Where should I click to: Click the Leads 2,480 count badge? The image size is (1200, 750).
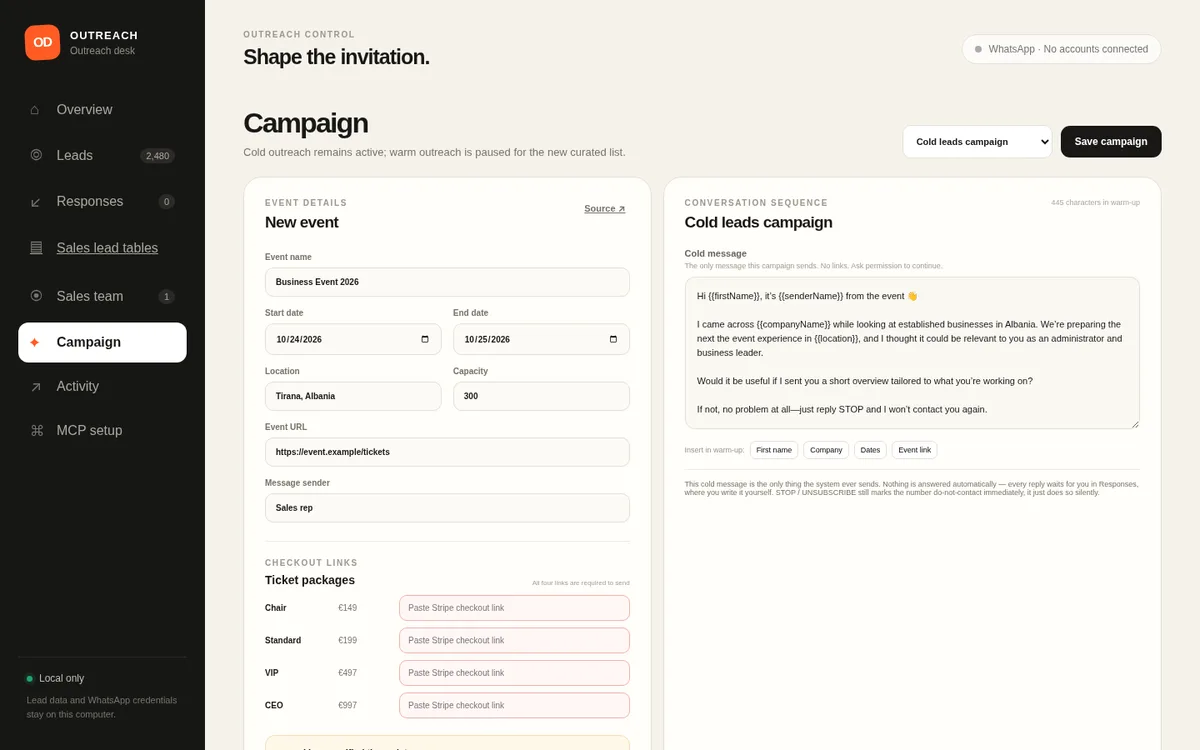pyautogui.click(x=157, y=156)
